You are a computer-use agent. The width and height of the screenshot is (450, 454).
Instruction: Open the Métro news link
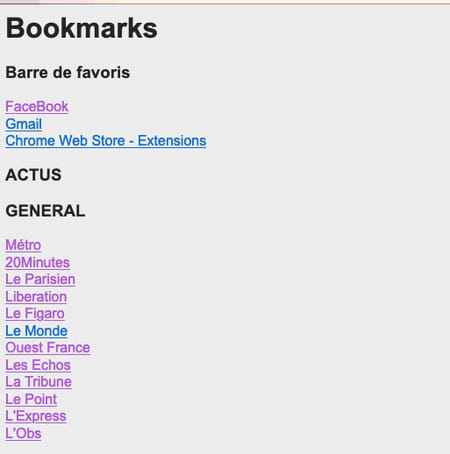point(23,245)
